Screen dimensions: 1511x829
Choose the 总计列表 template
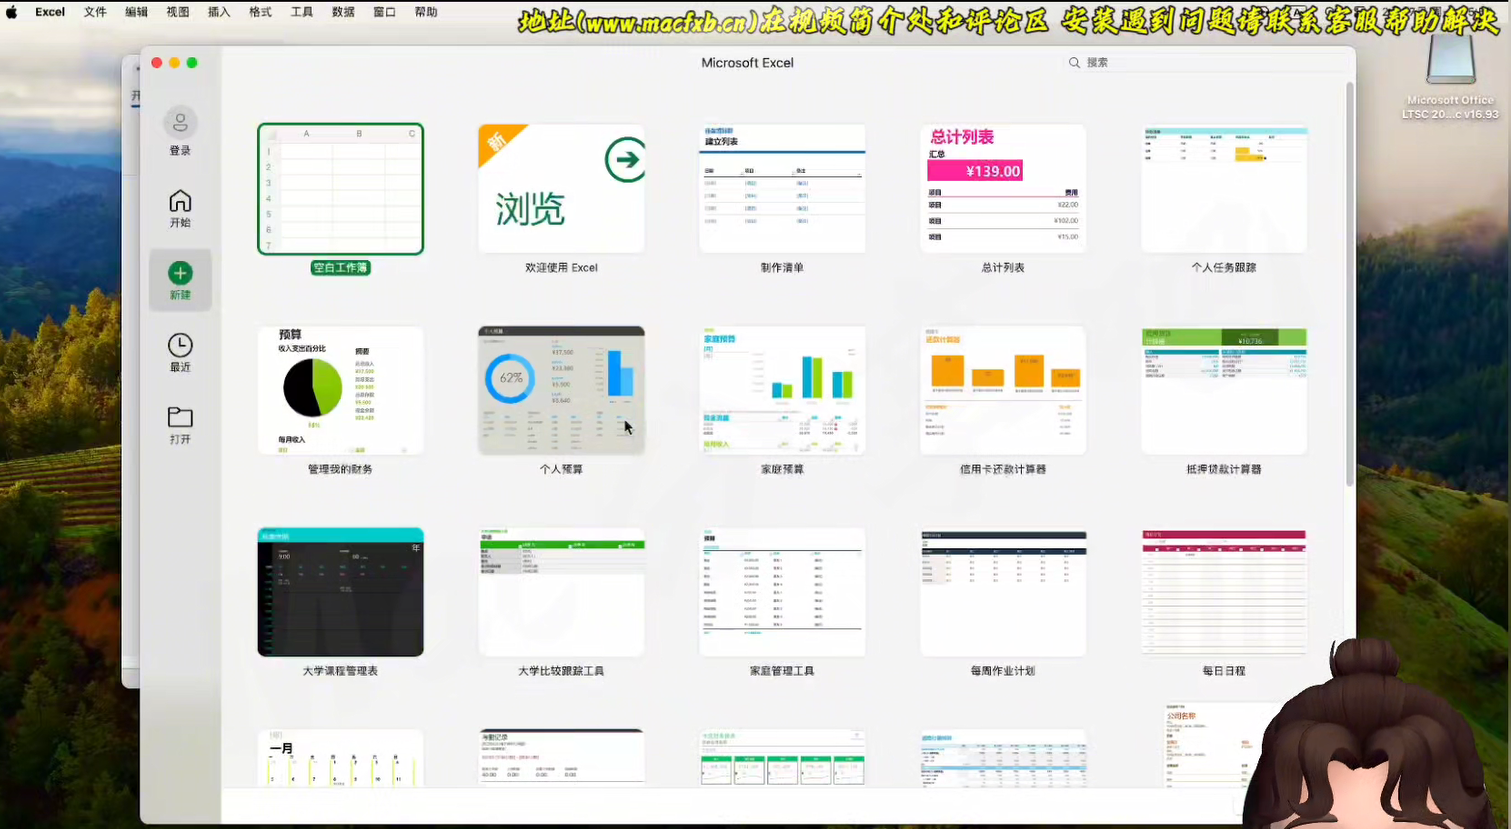tap(1003, 189)
